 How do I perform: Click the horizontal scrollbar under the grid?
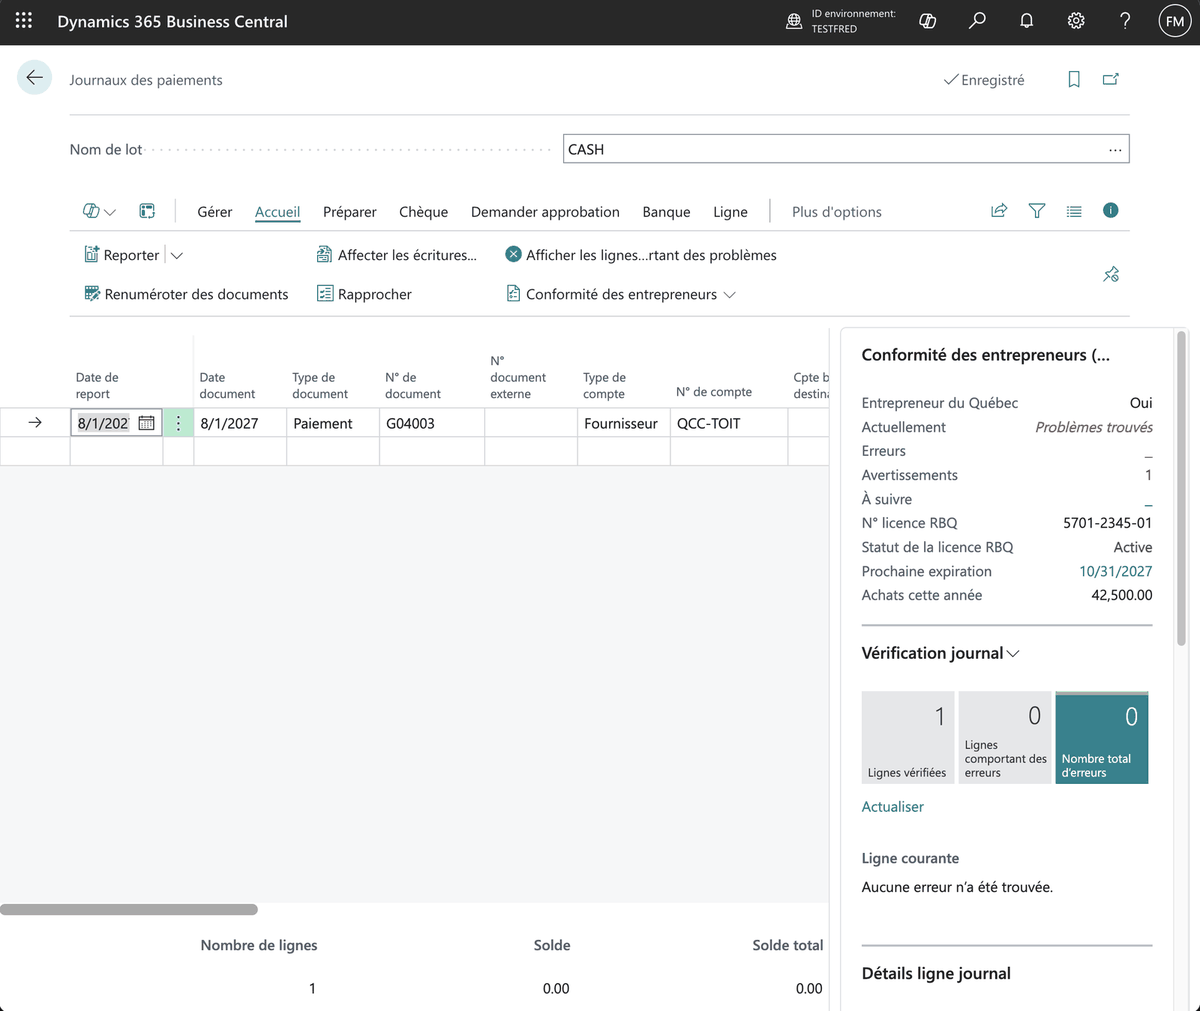[129, 910]
